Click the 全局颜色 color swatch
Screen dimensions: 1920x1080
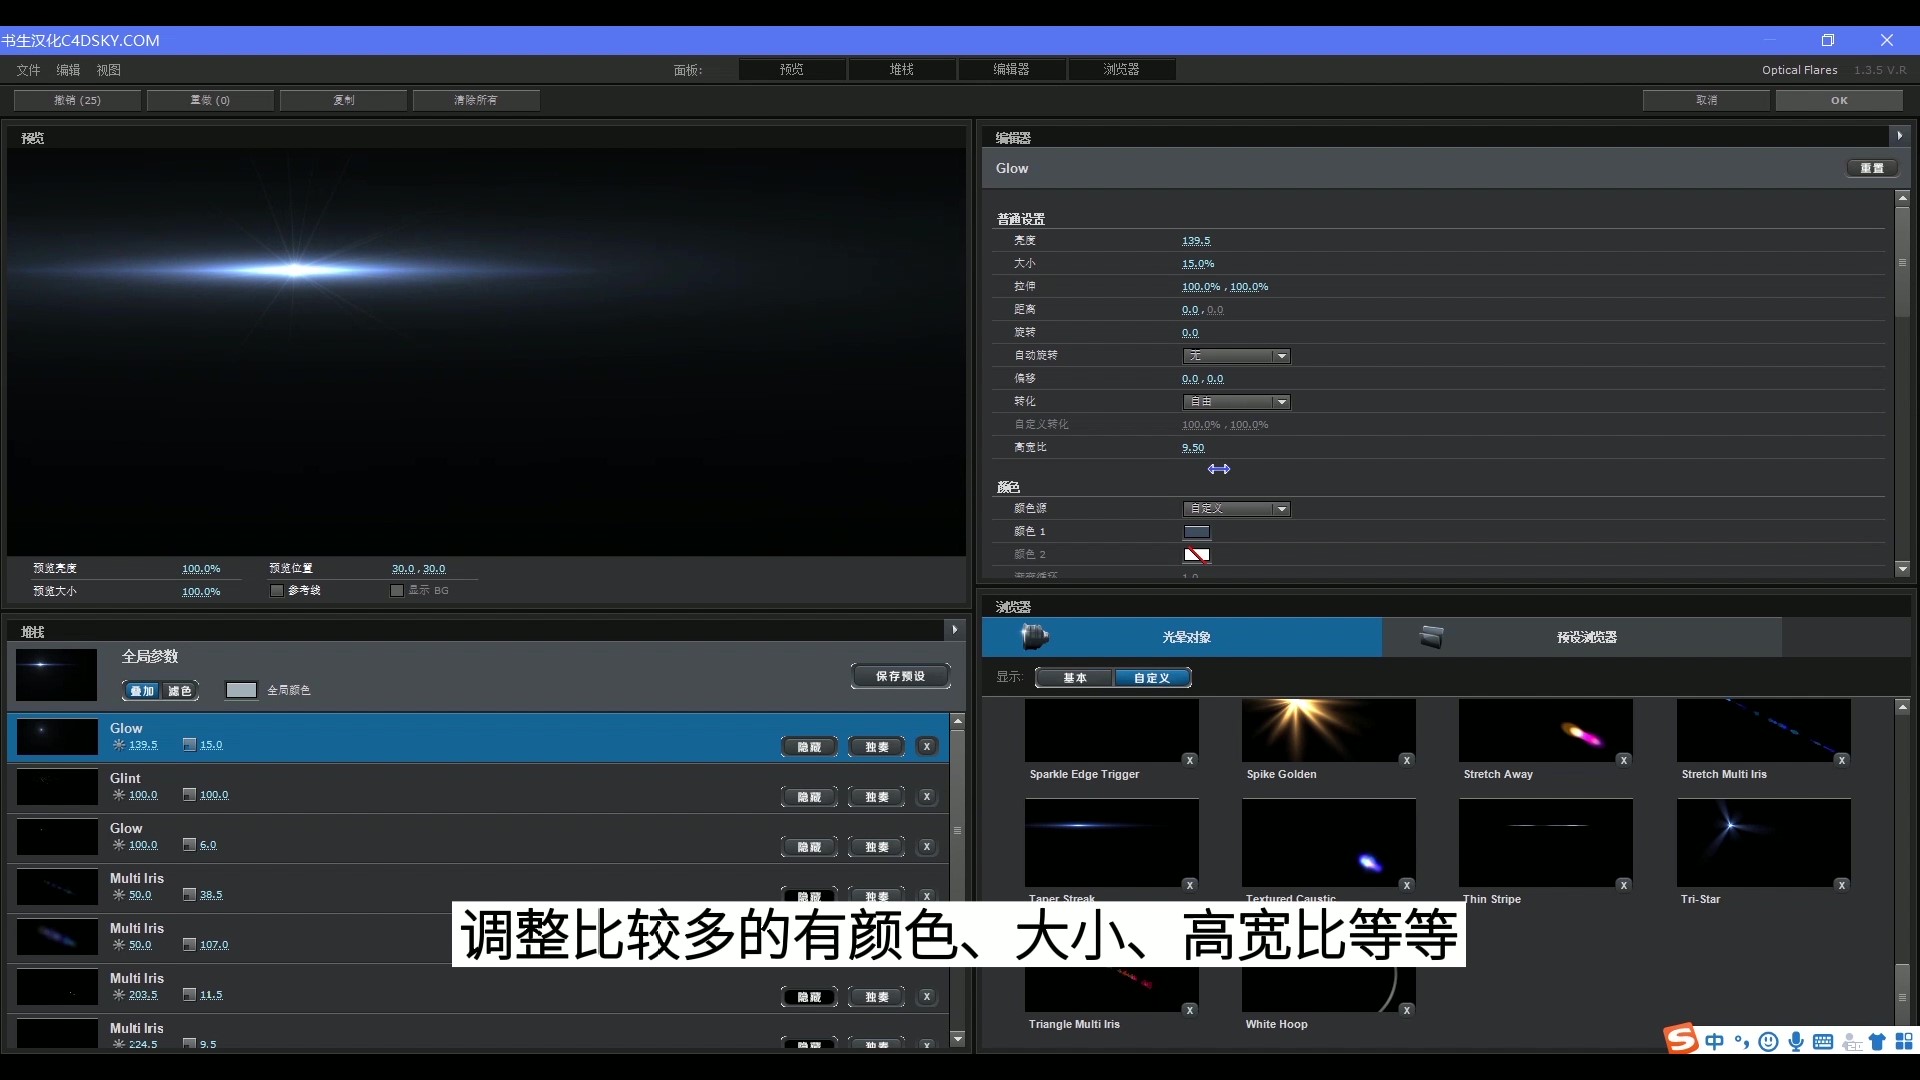(x=240, y=690)
